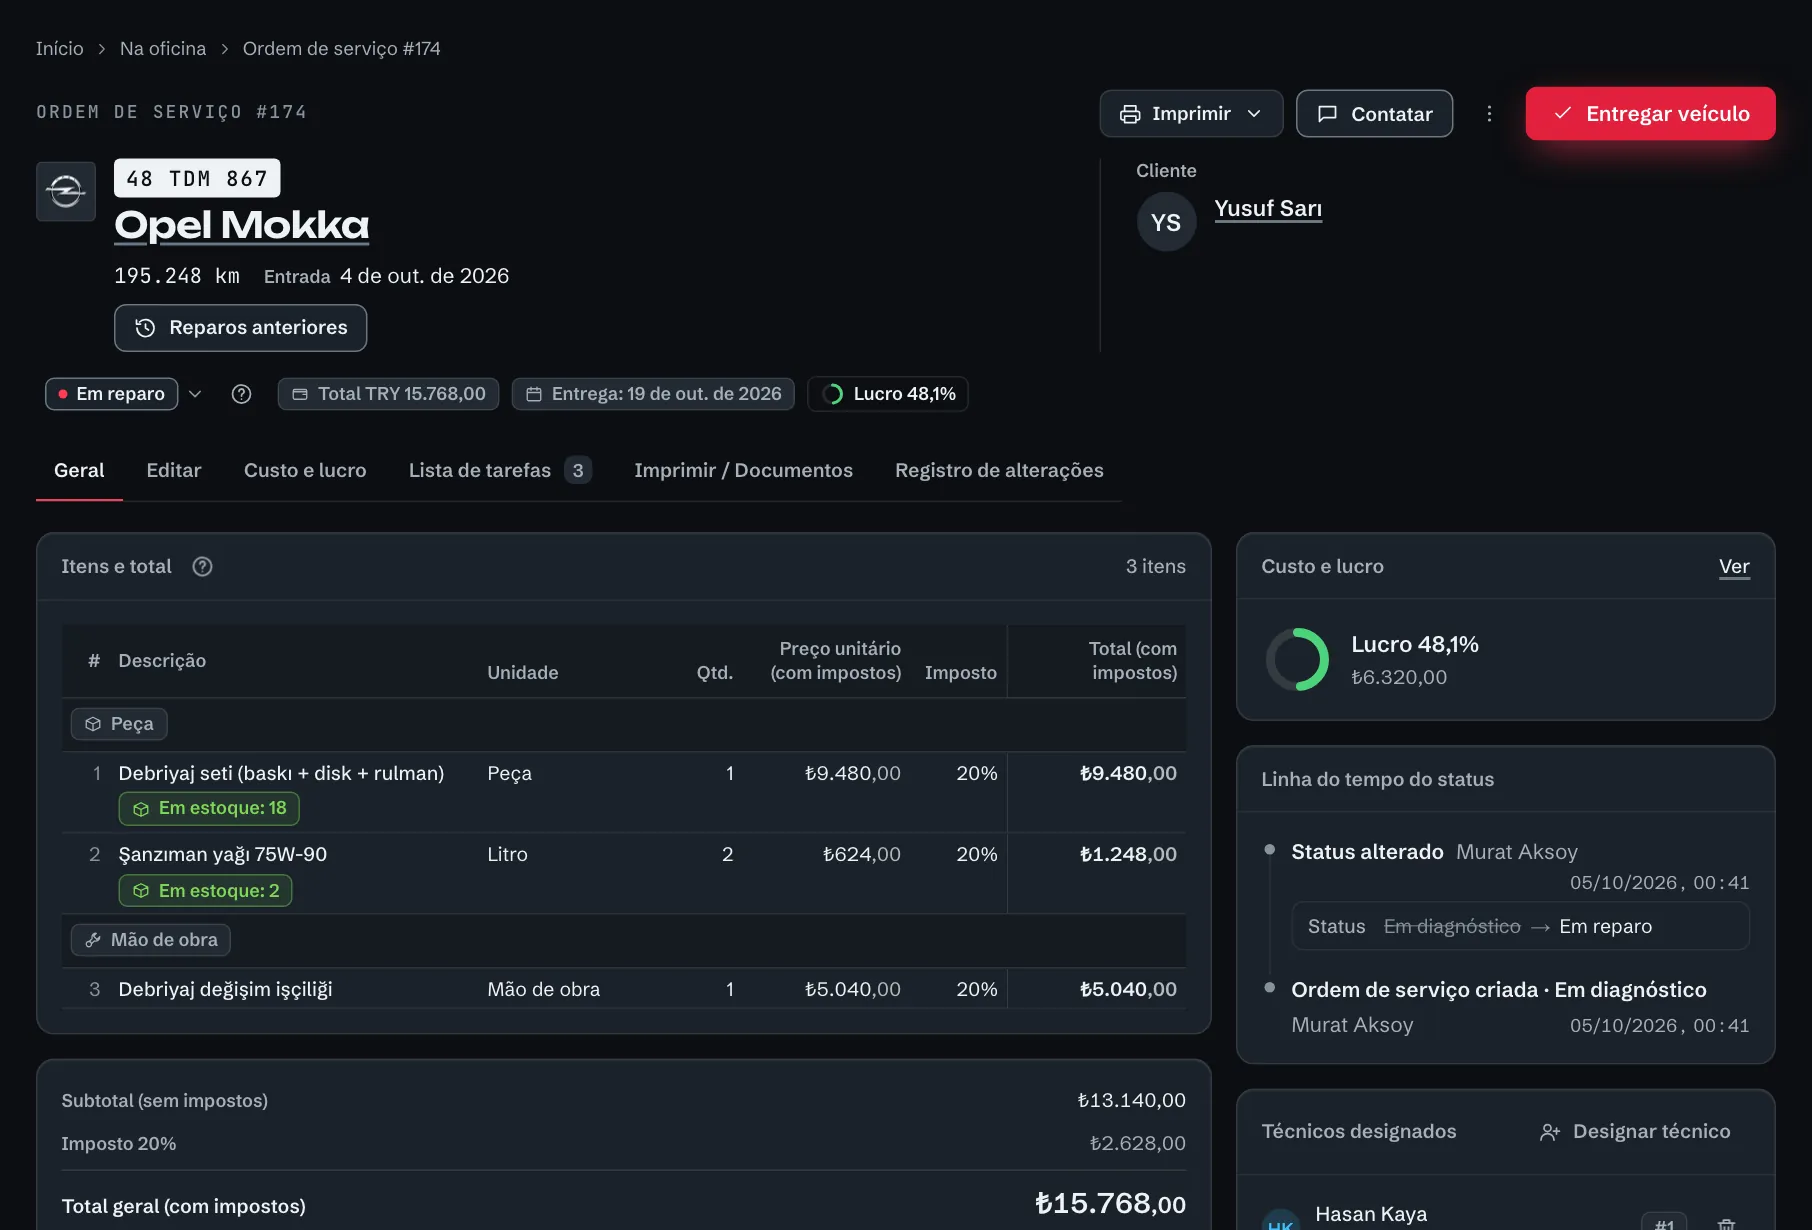Click Designar técnico to assign technician
The image size is (1812, 1230).
1635,1132
